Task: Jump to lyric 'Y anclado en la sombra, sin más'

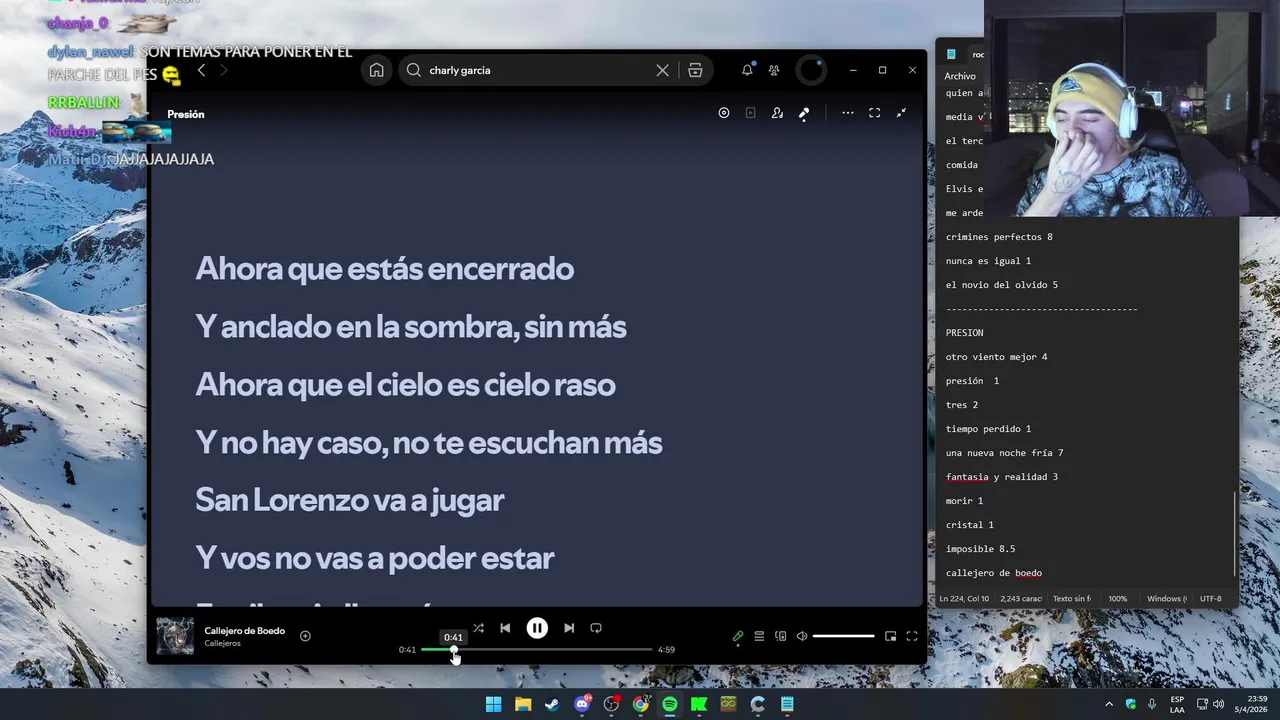Action: (x=411, y=326)
